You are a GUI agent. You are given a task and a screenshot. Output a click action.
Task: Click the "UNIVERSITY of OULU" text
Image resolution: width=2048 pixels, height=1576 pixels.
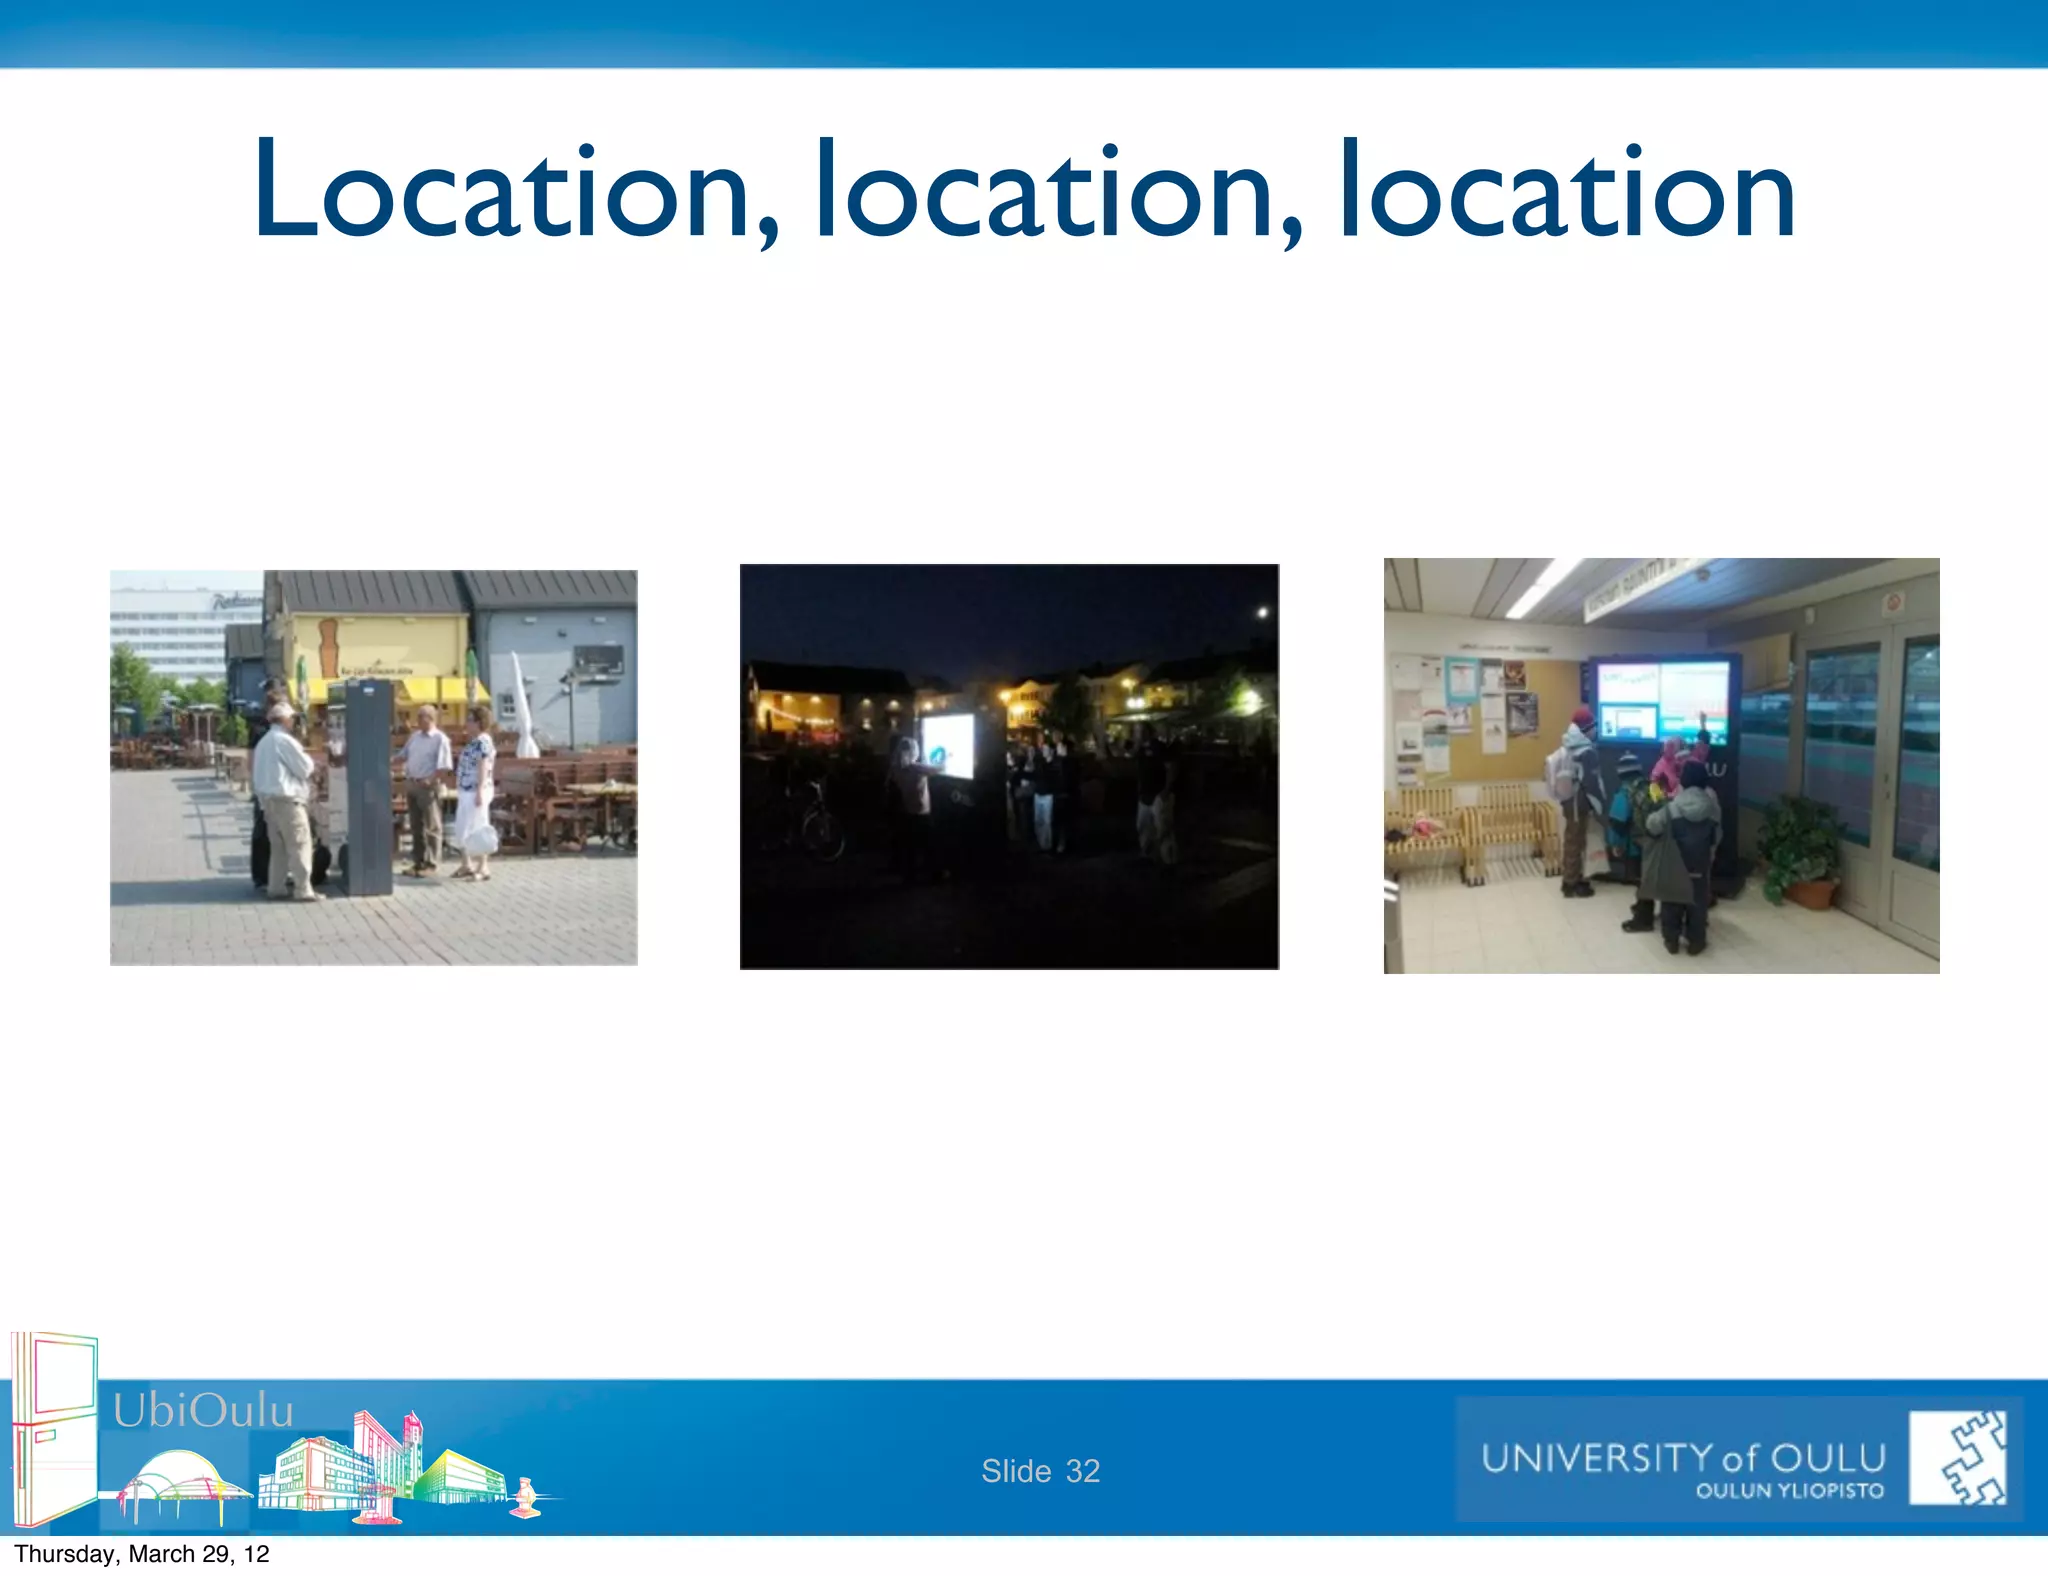click(x=1683, y=1458)
